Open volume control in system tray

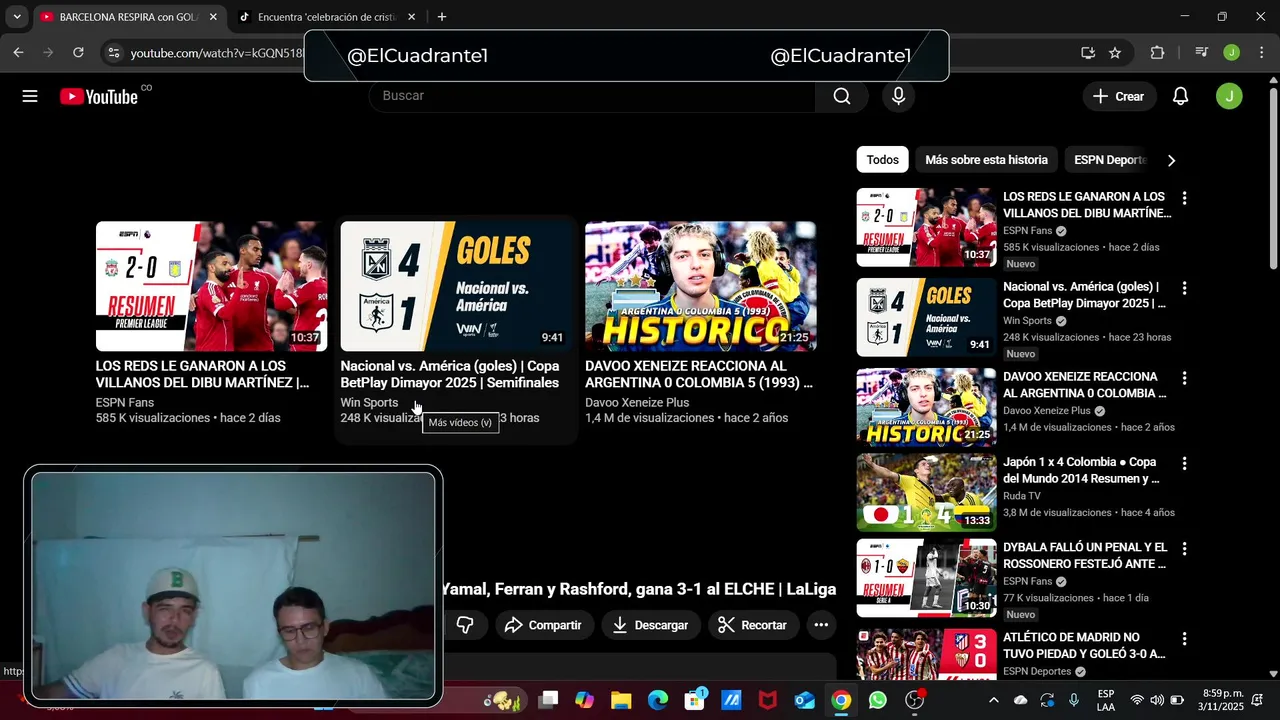(1157, 700)
